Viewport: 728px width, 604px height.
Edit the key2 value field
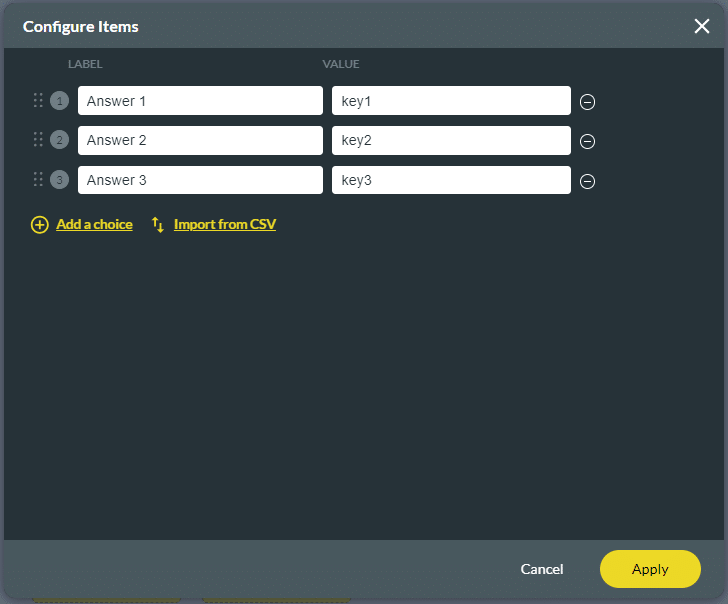451,140
